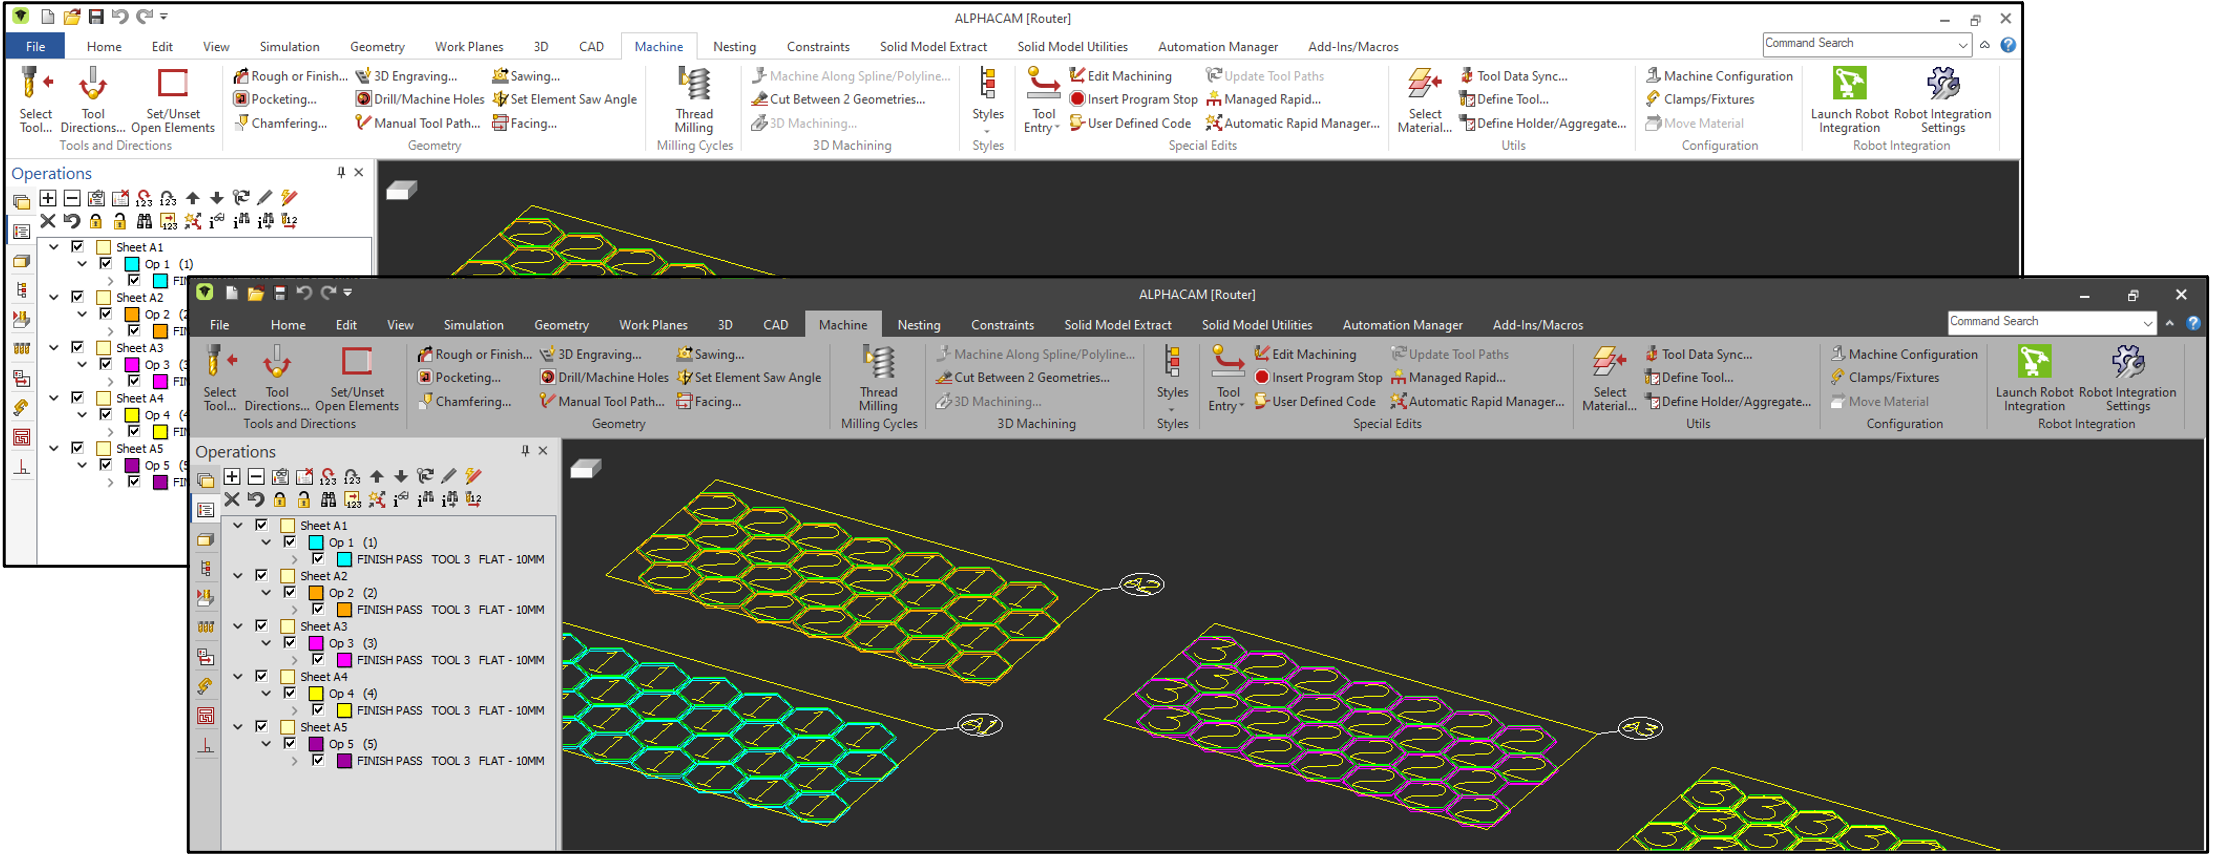Open Managed Rapid in the front window
This screenshot has height=857, width=2213.
coord(1448,378)
